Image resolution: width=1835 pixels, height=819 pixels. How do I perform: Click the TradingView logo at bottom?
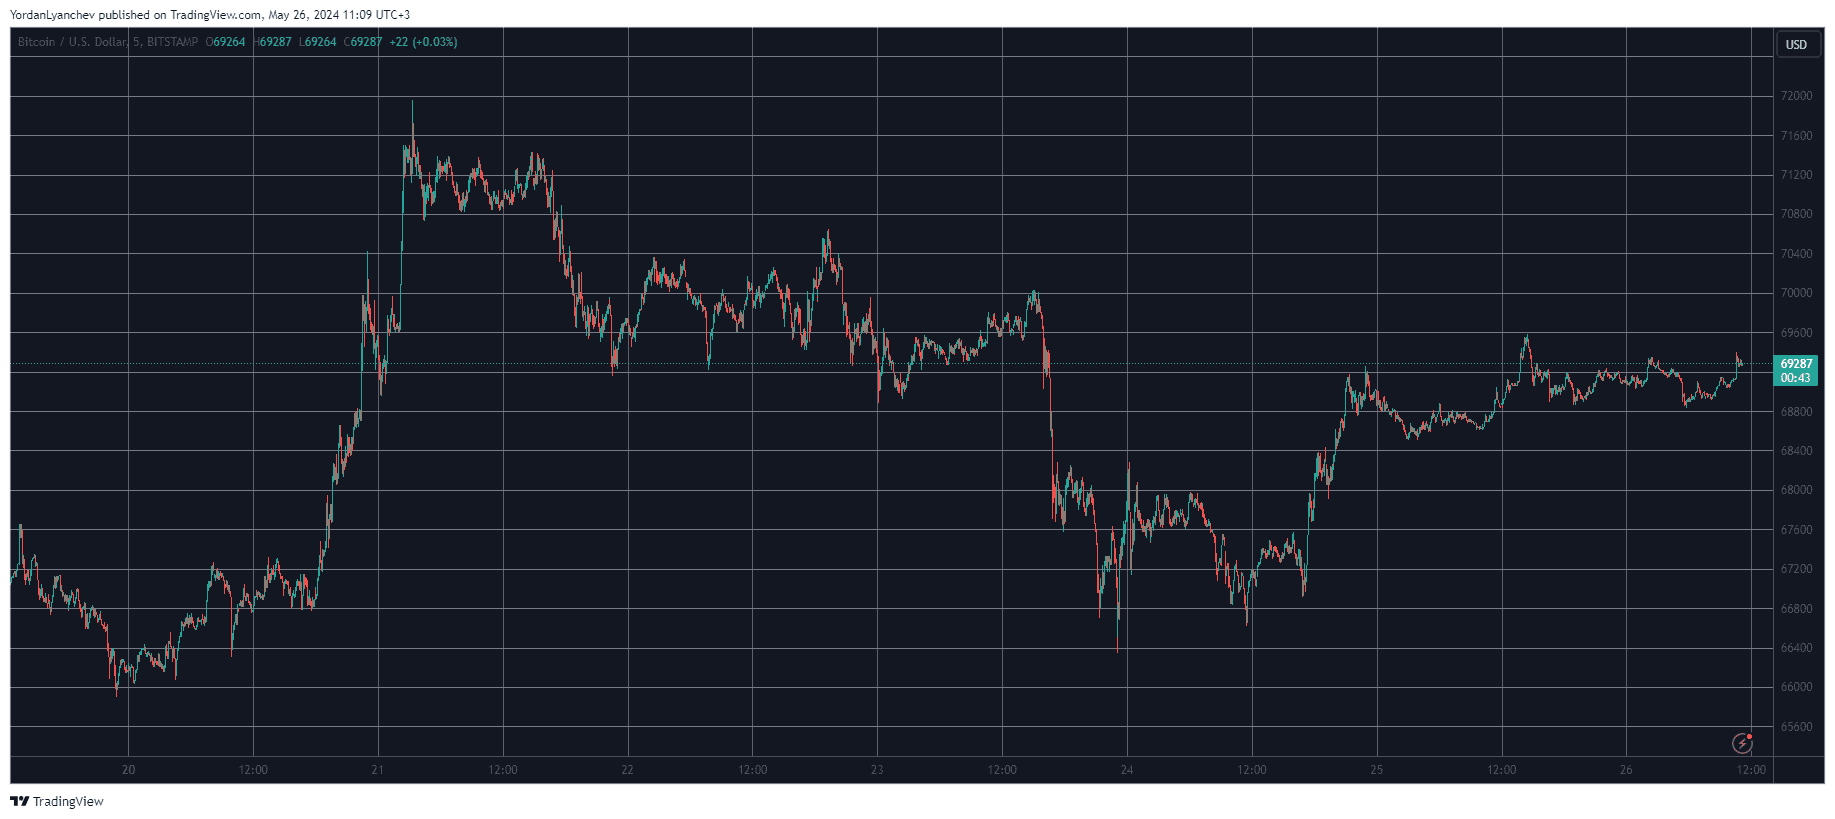tap(57, 801)
